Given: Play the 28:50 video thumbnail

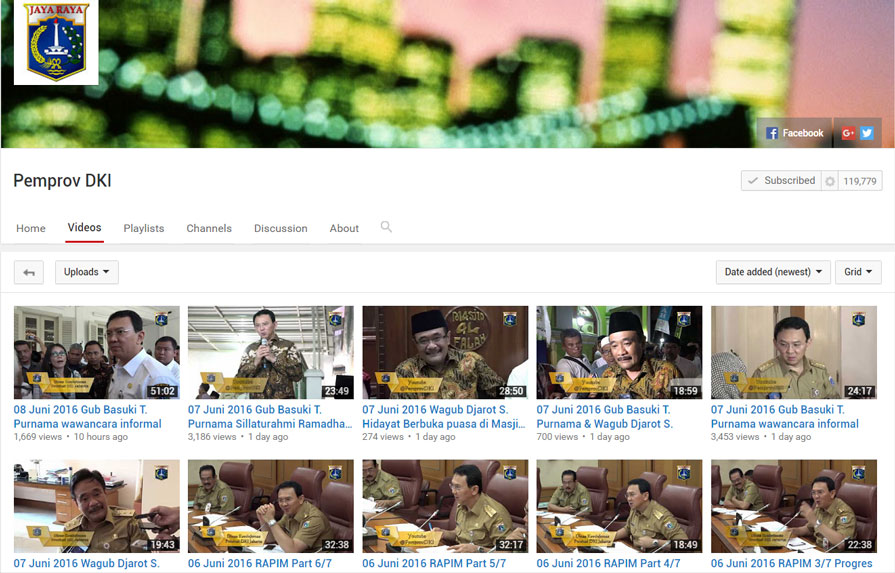Looking at the screenshot, I should coord(445,352).
